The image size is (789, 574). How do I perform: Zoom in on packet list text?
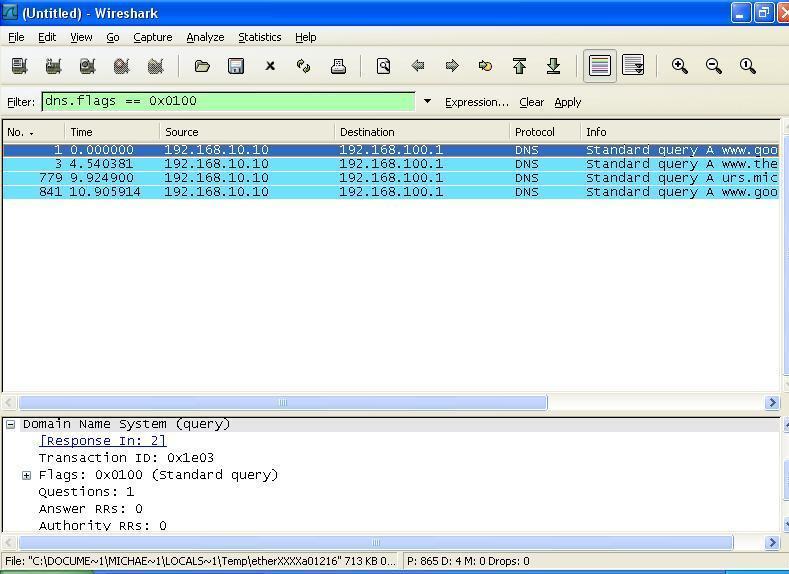pos(680,66)
